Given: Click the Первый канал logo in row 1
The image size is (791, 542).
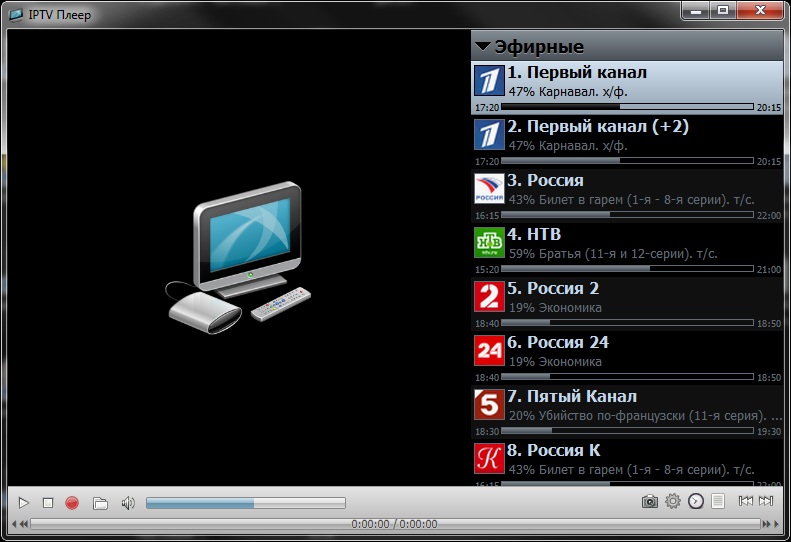Looking at the screenshot, I should (x=489, y=81).
